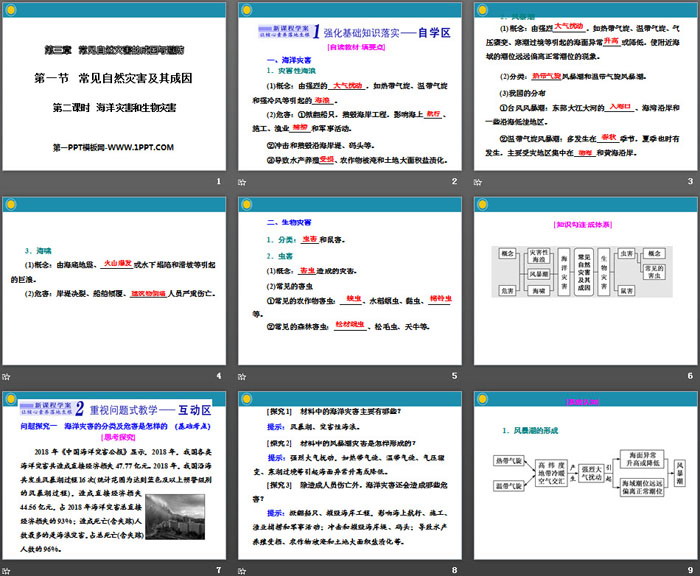Select the title slide thumbnail, slide 1
The height and width of the screenshot is (576, 700).
click(x=113, y=86)
